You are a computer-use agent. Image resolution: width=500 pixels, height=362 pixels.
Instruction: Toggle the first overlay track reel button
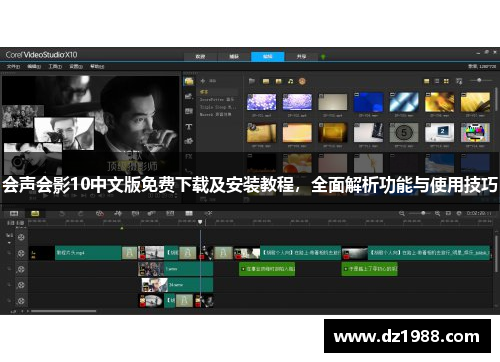pyautogui.click(x=21, y=269)
